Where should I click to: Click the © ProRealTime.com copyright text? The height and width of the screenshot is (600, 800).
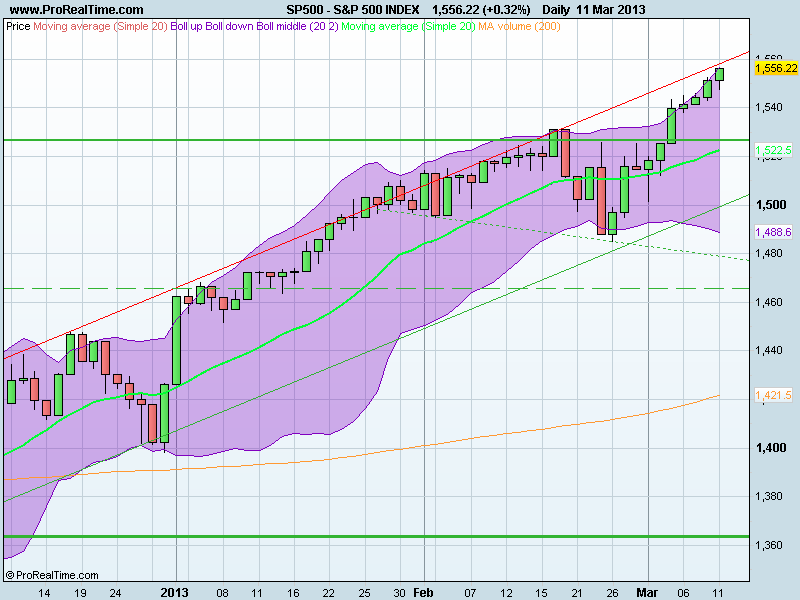click(x=53, y=575)
